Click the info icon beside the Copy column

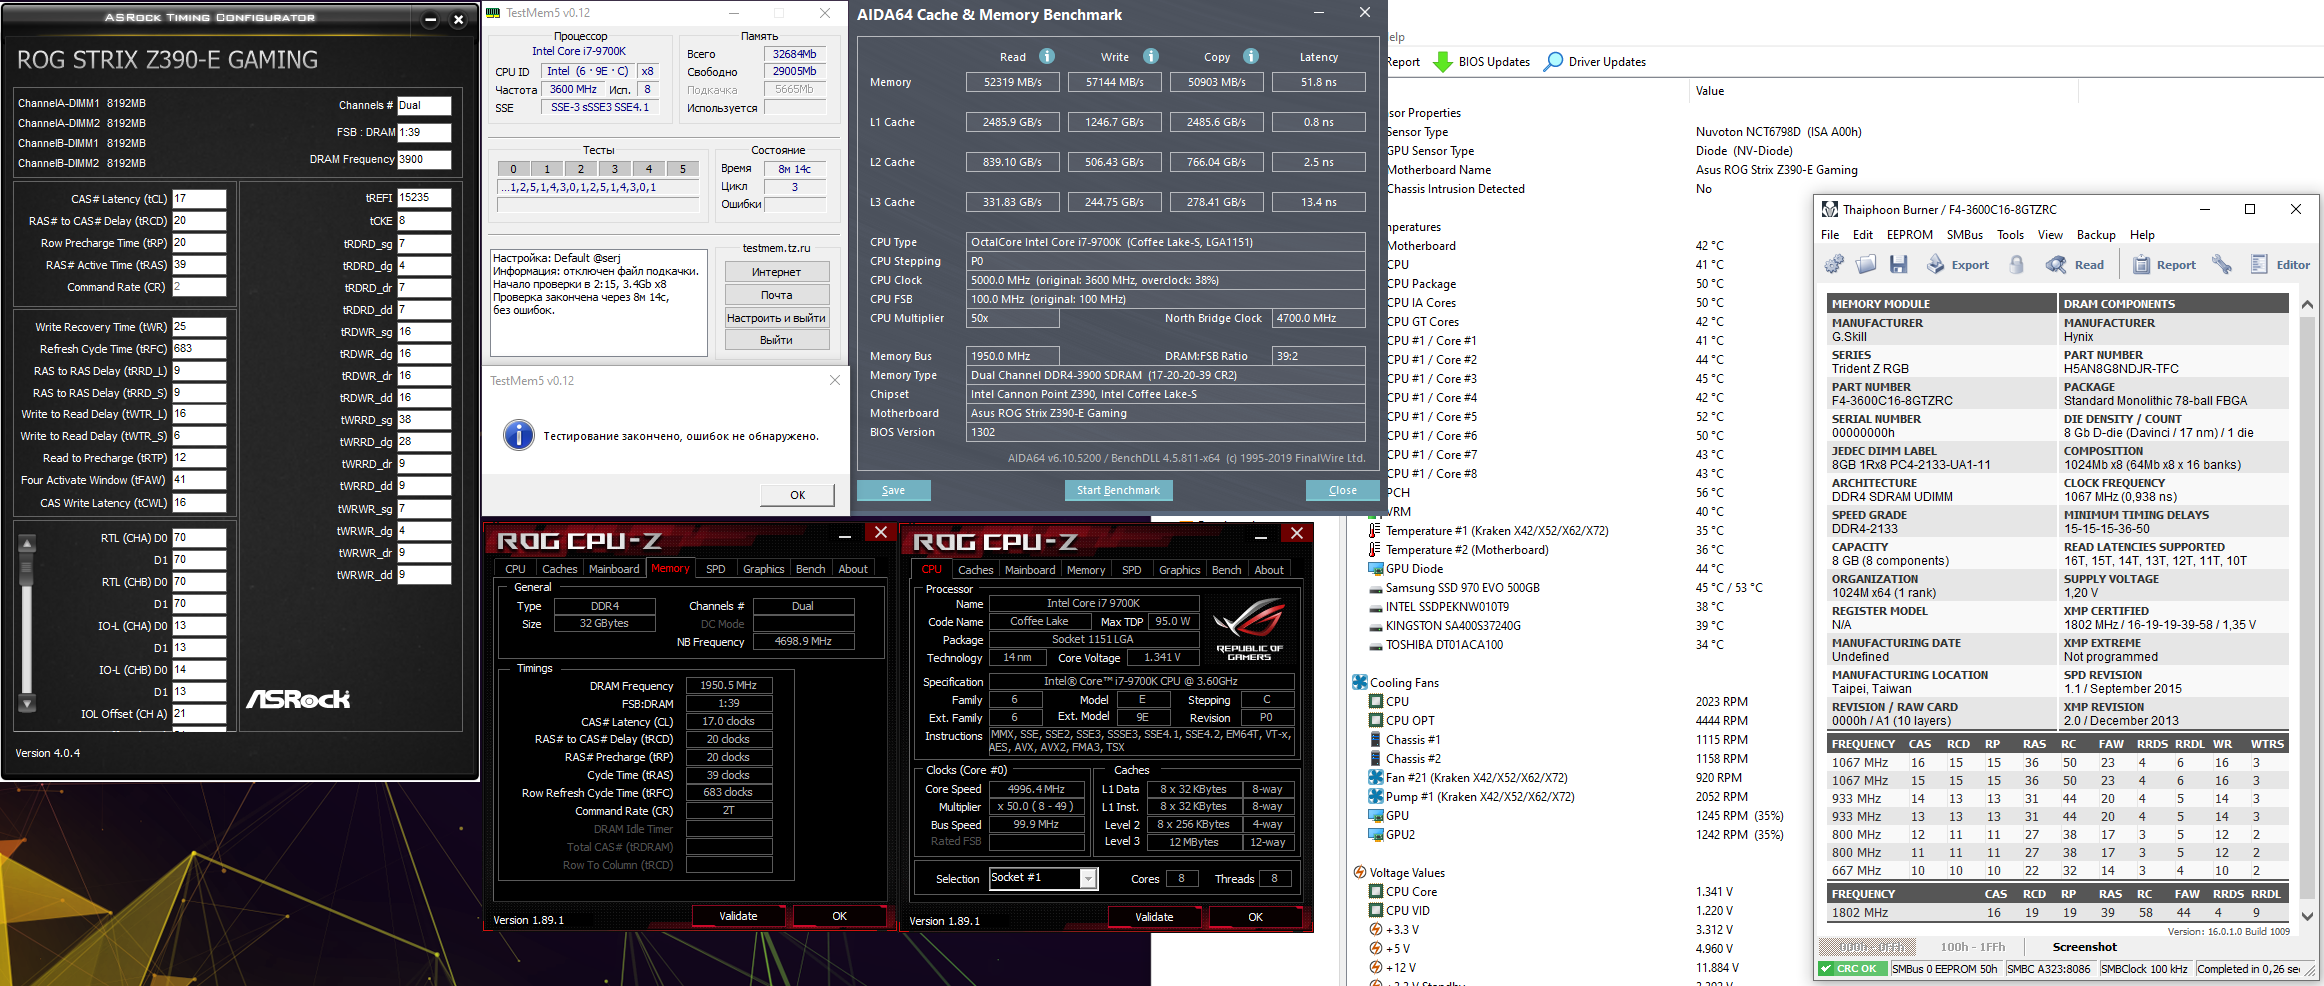point(1251,56)
